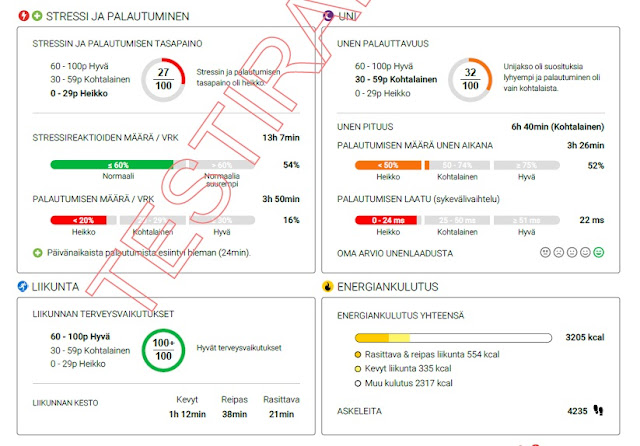Click the LIIKUNTA section heading
This screenshot has height=446, width=640.
click(x=55, y=287)
